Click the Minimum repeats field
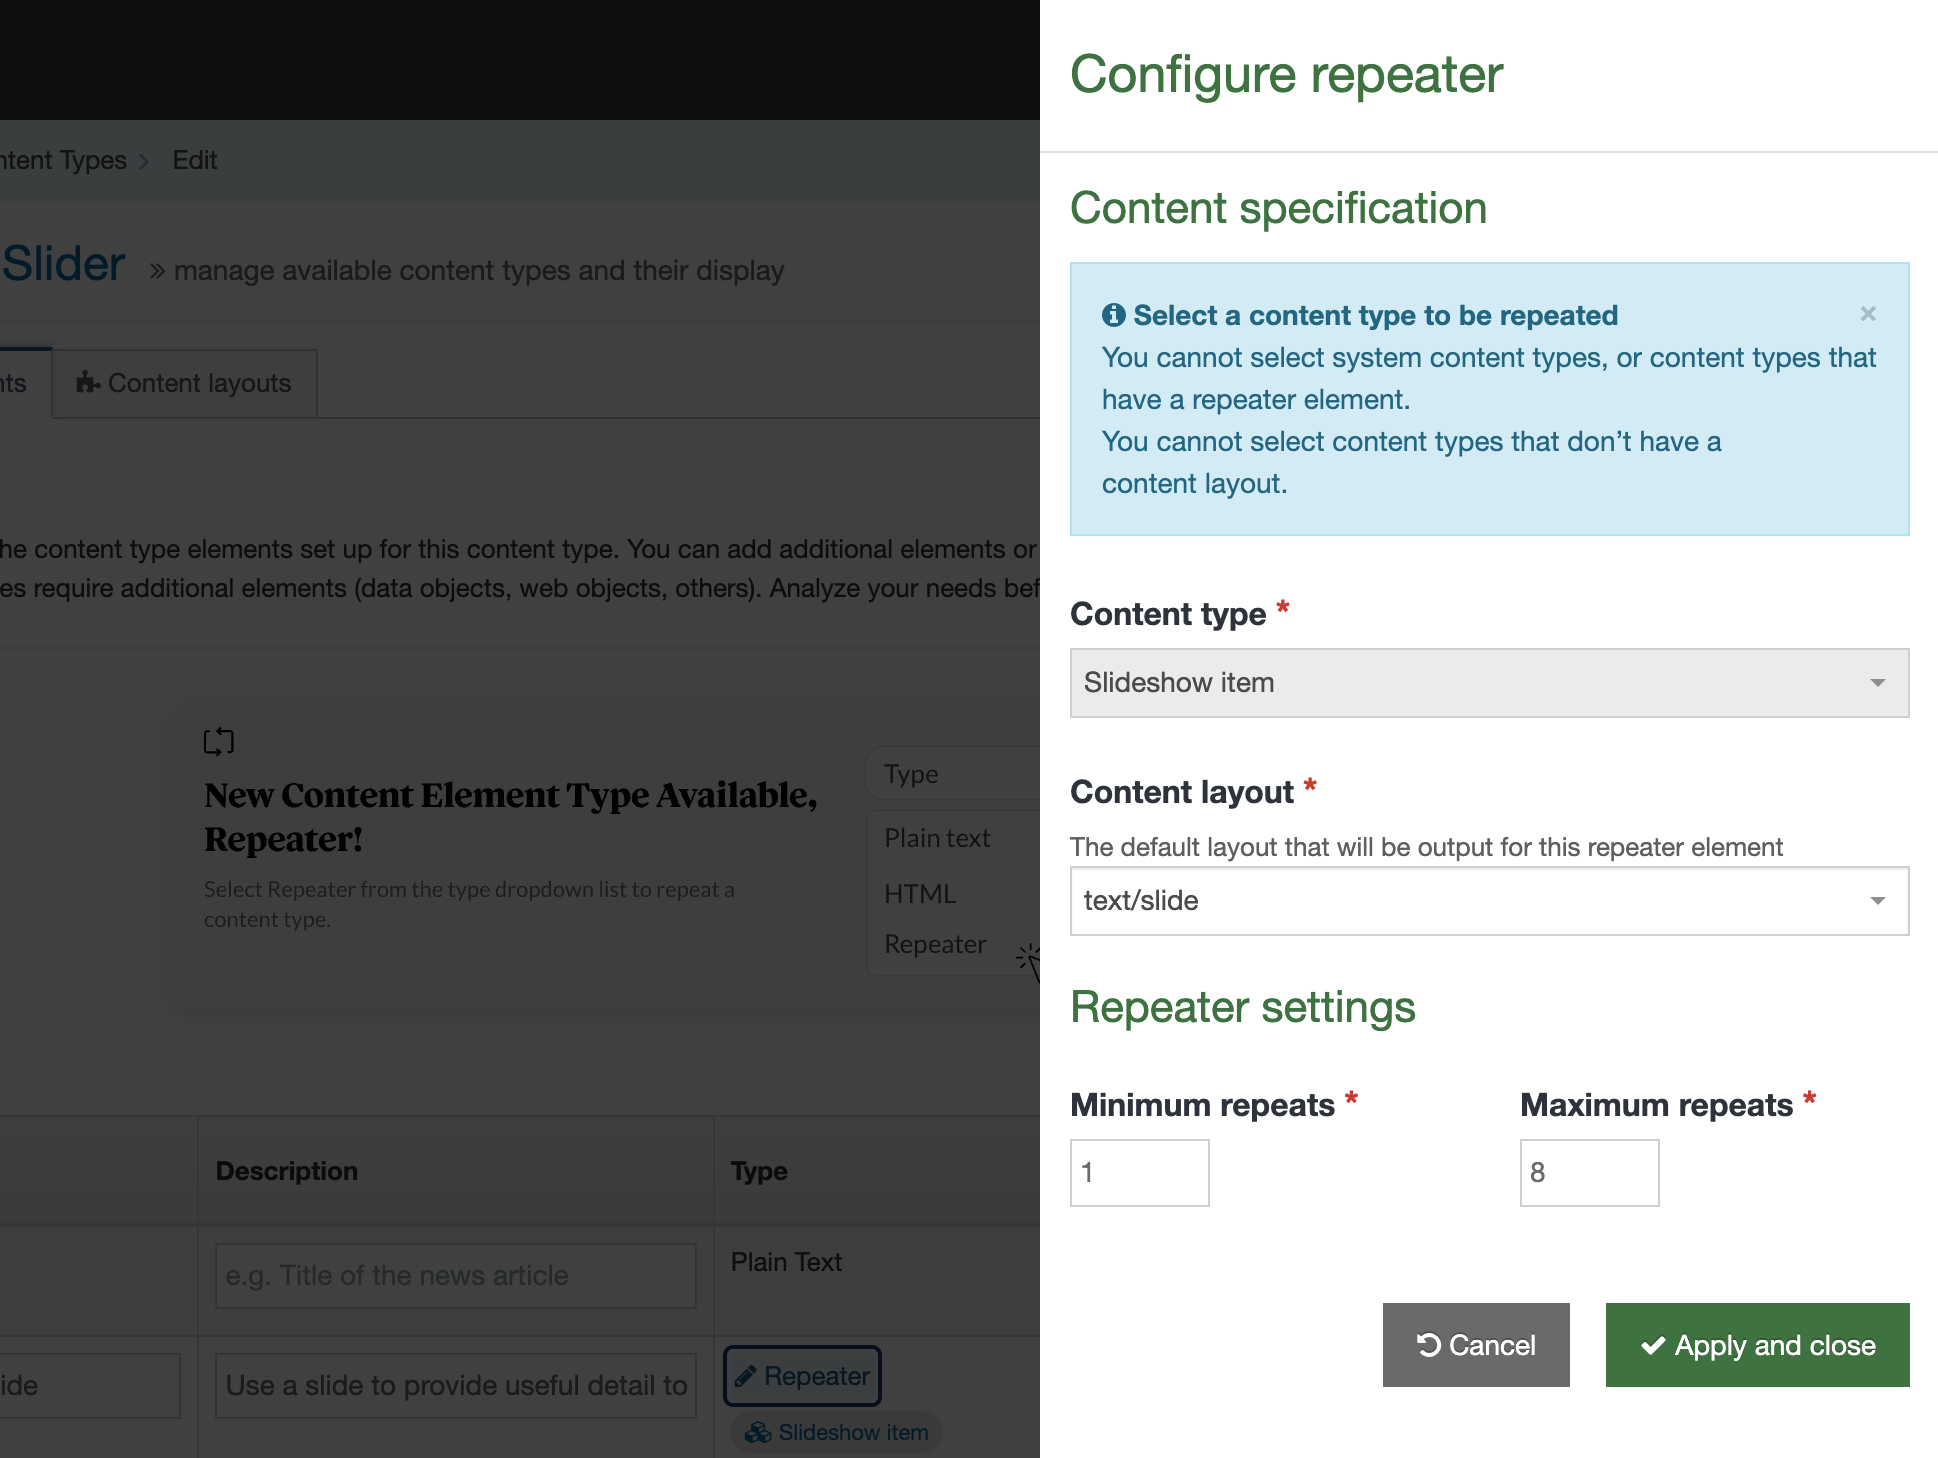Viewport: 1938px width, 1458px height. (1139, 1172)
